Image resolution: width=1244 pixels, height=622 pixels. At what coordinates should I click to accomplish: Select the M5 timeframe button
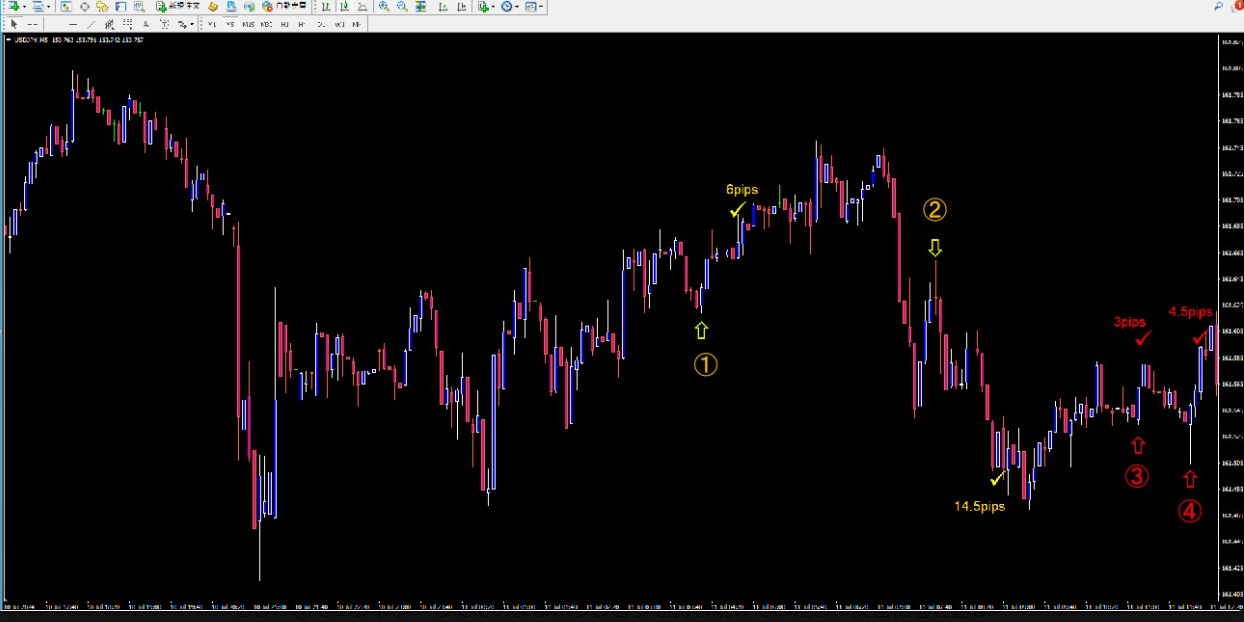pos(230,24)
